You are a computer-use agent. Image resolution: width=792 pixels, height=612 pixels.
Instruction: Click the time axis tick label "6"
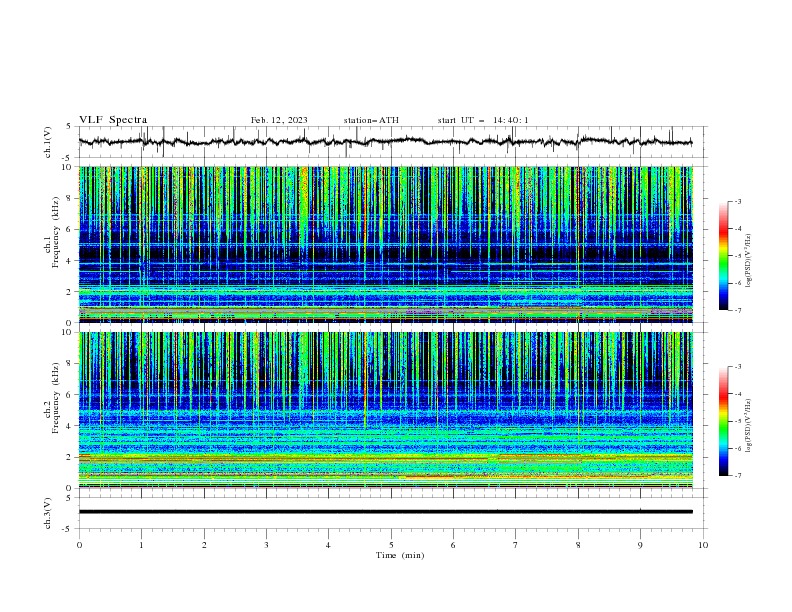(453, 545)
